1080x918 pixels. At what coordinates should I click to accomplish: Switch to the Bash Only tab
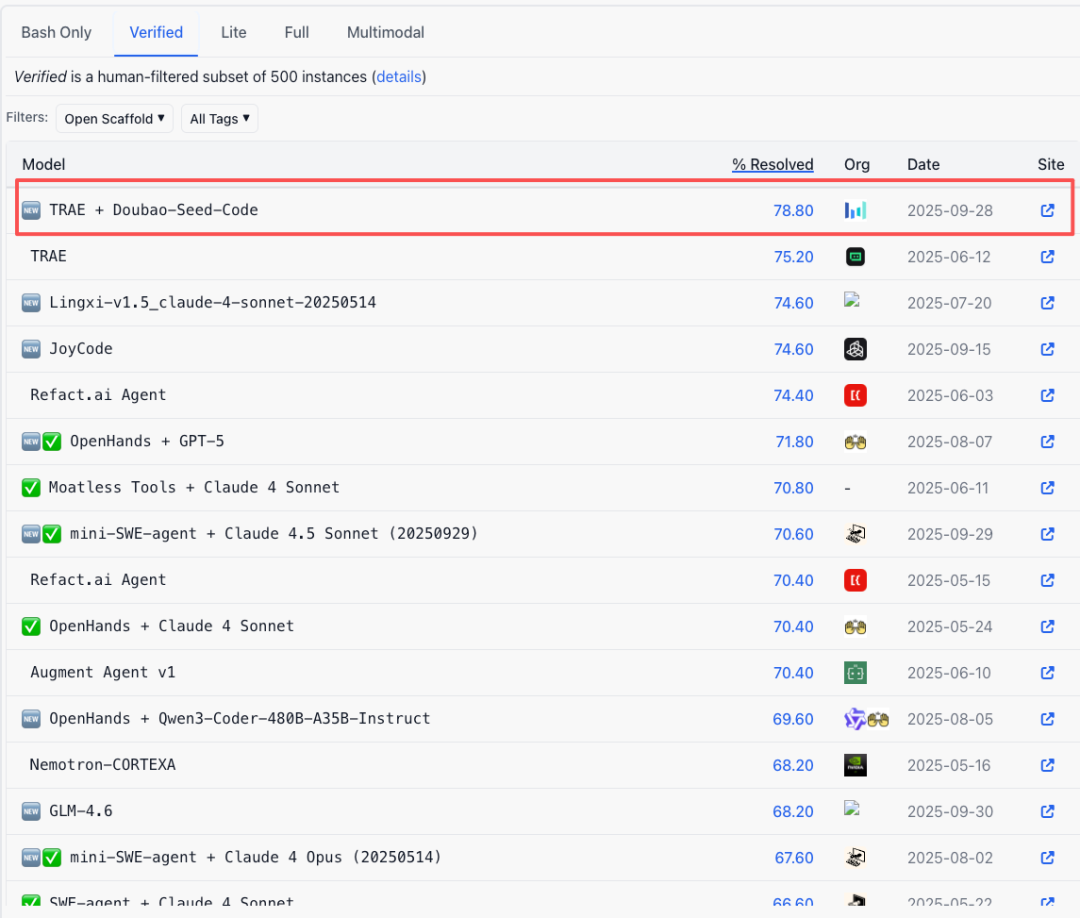56,32
